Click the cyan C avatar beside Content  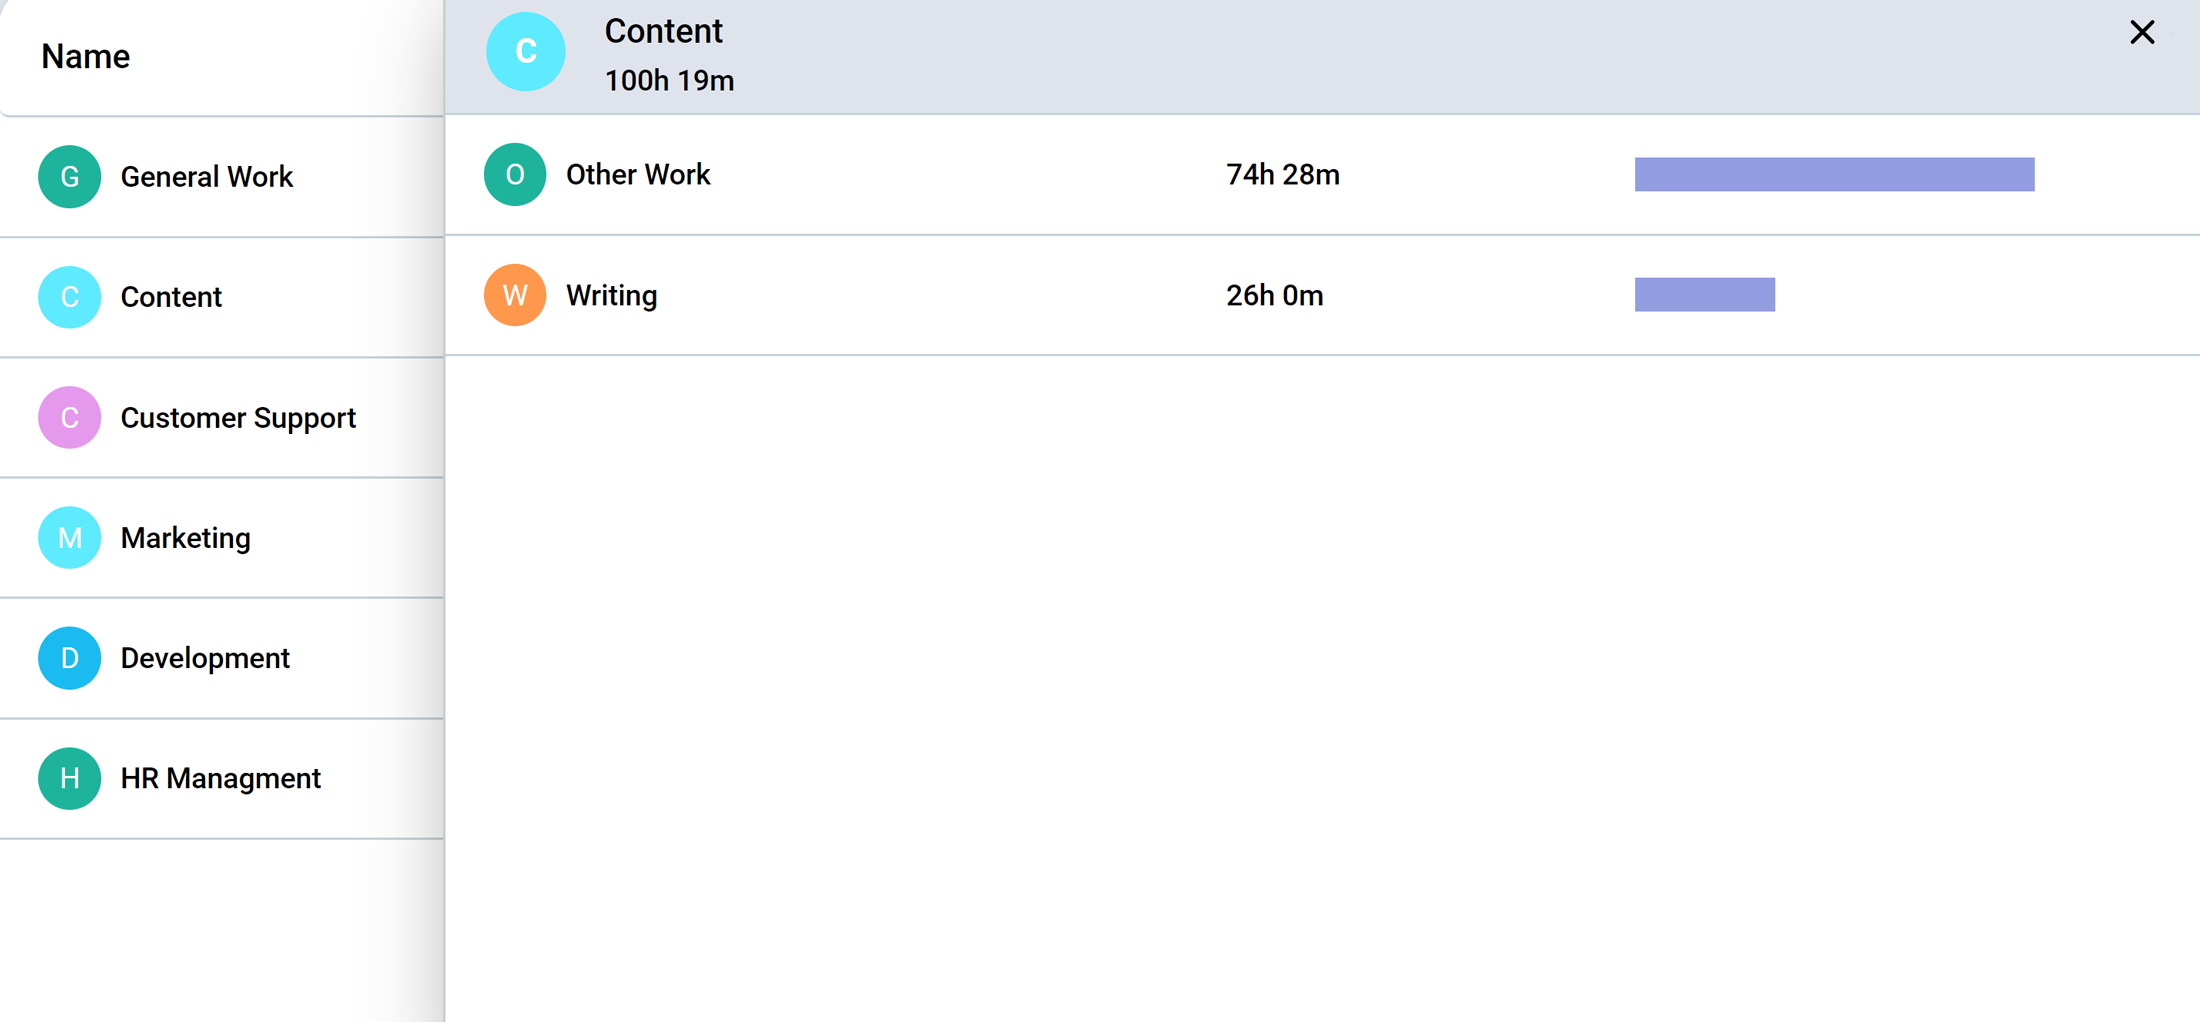pyautogui.click(x=69, y=297)
